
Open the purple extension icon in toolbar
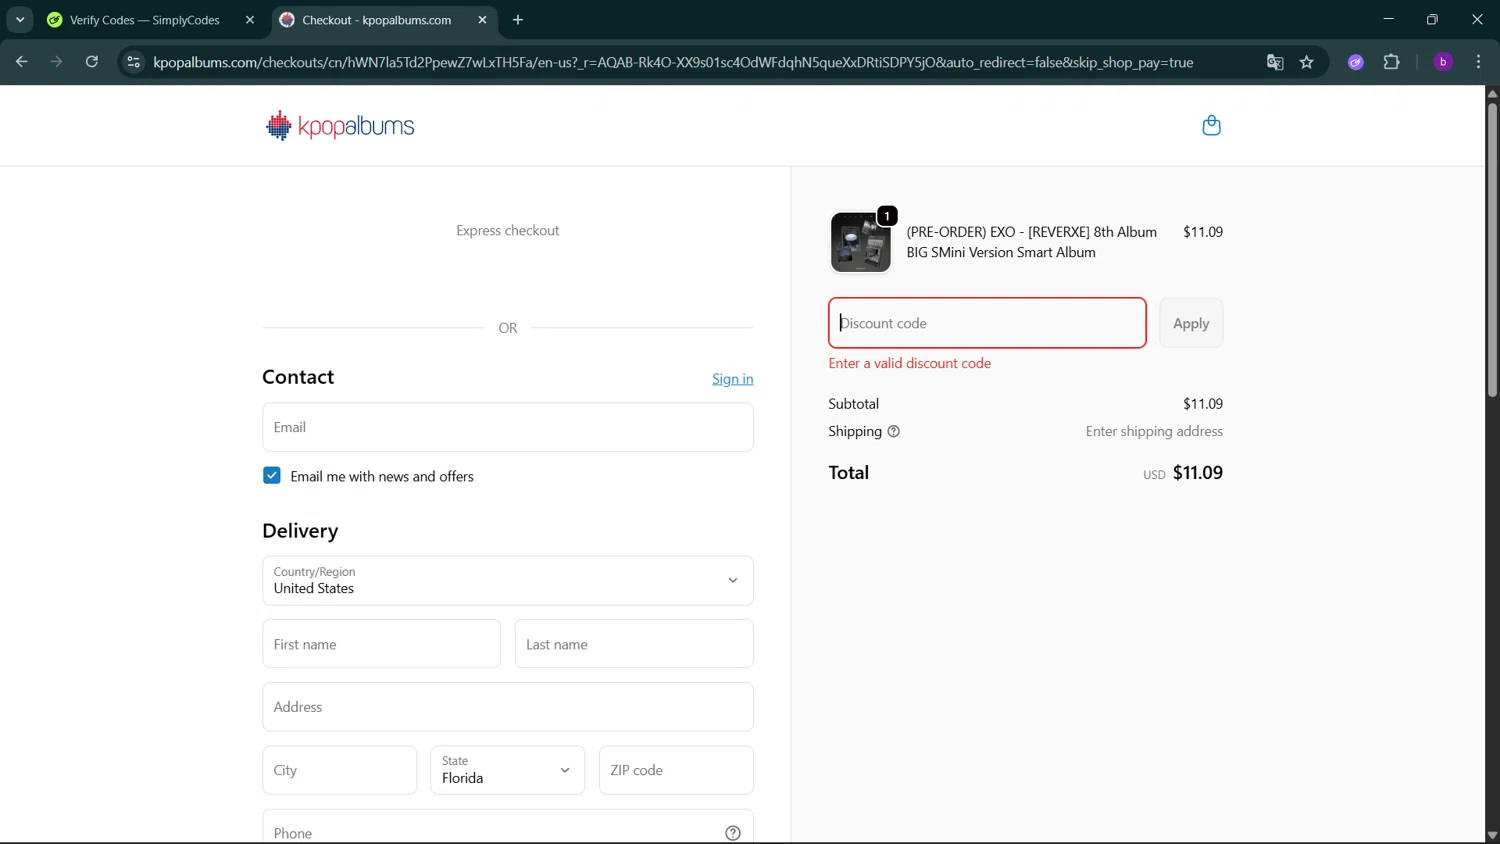[1356, 62]
